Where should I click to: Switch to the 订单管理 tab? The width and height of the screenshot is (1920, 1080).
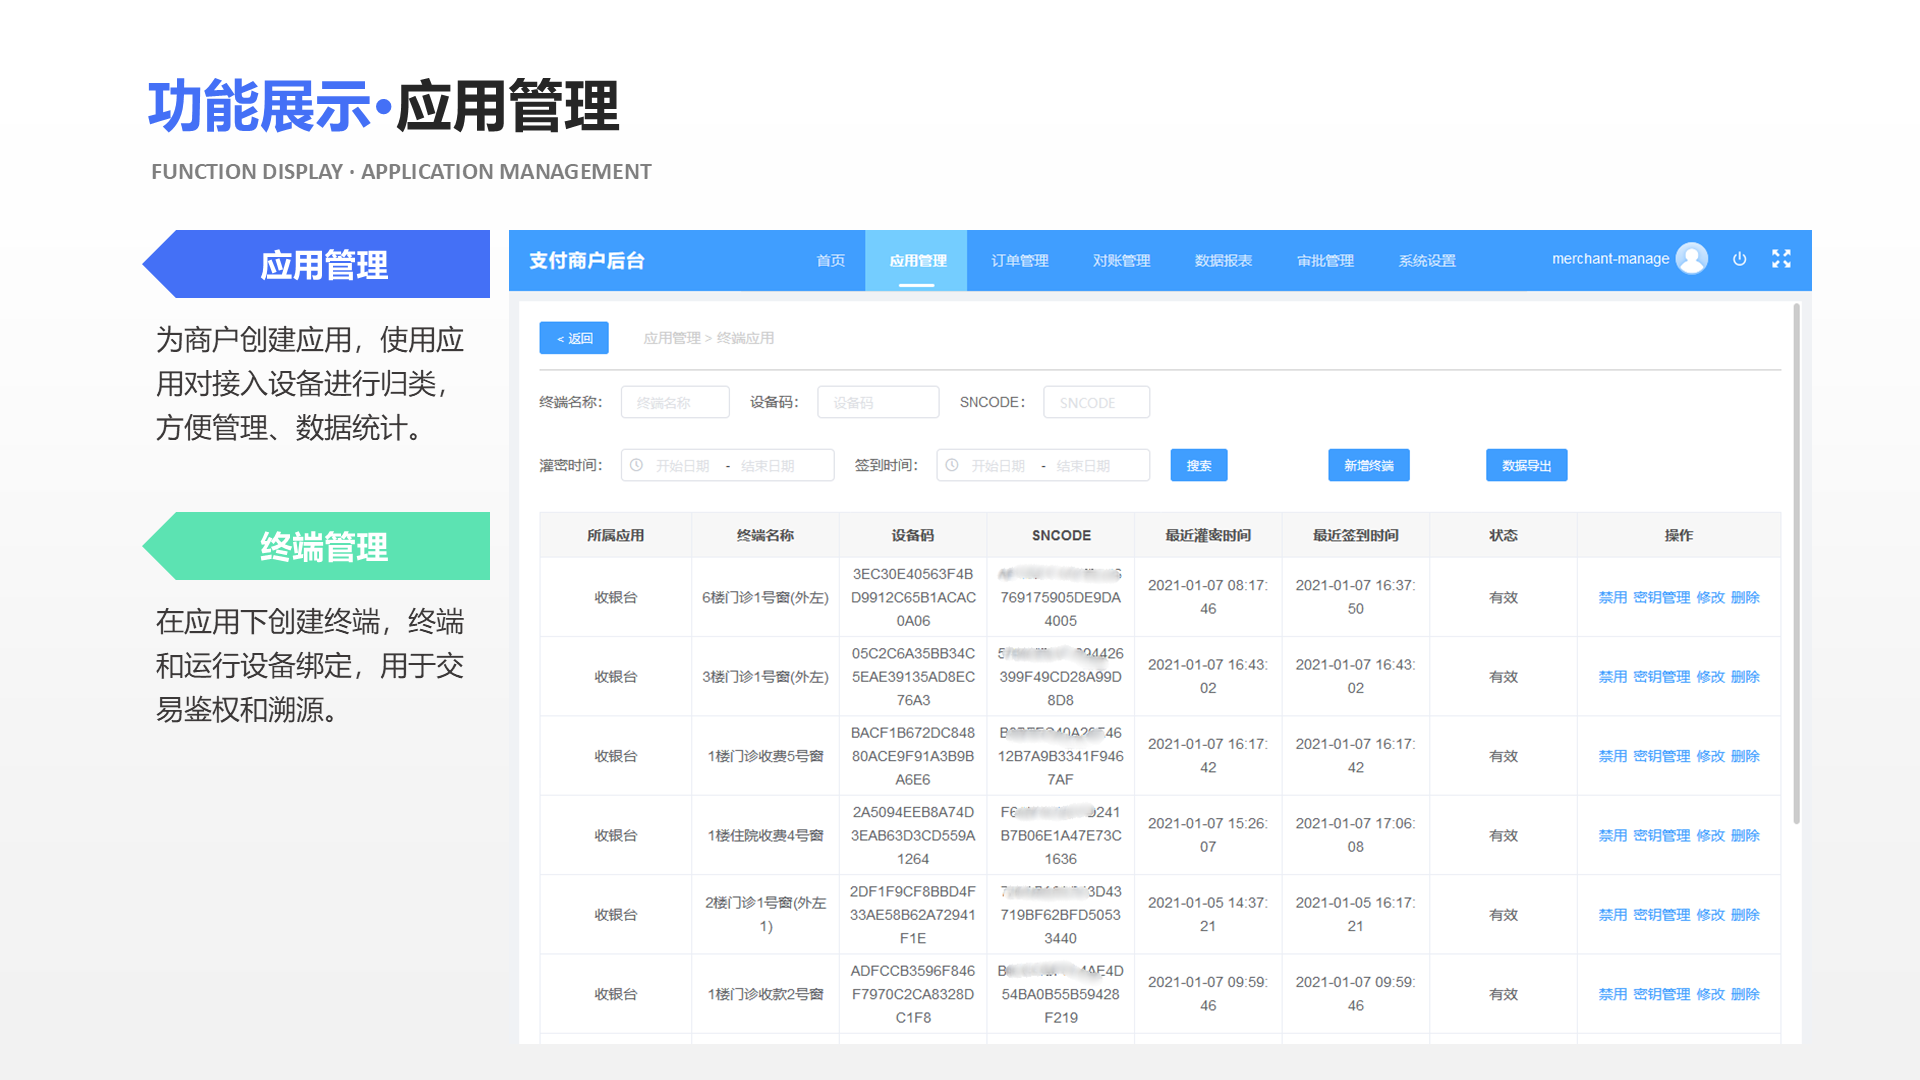[x=1019, y=260]
